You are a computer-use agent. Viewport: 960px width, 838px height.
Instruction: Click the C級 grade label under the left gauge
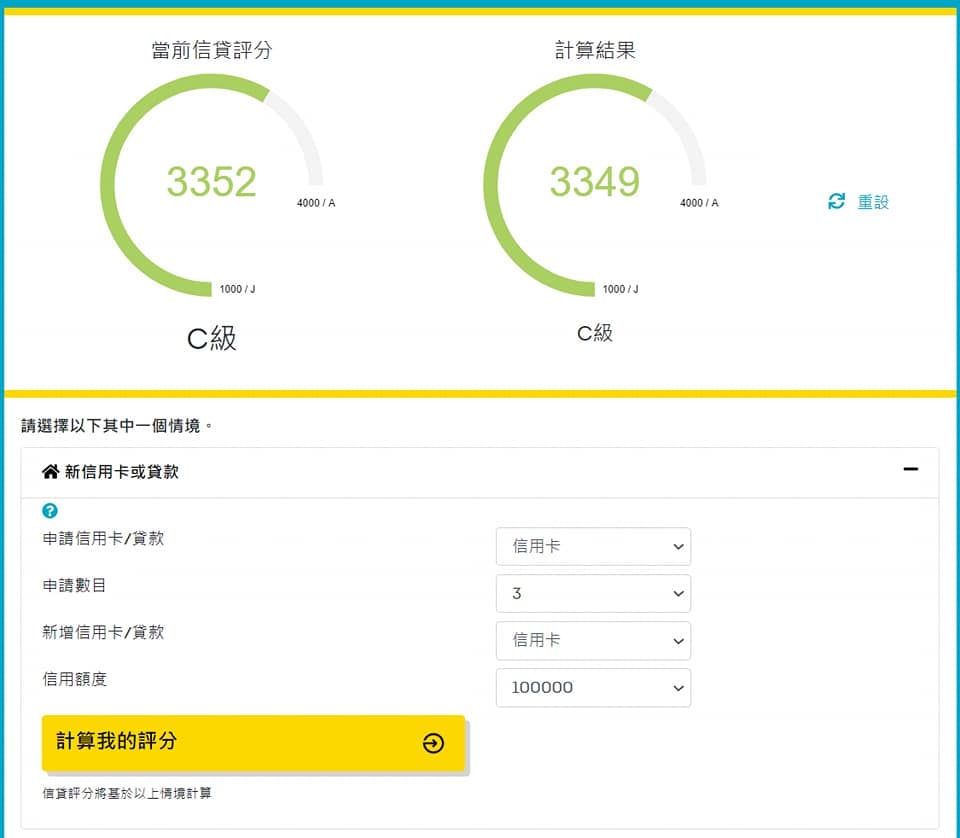pyautogui.click(x=210, y=340)
